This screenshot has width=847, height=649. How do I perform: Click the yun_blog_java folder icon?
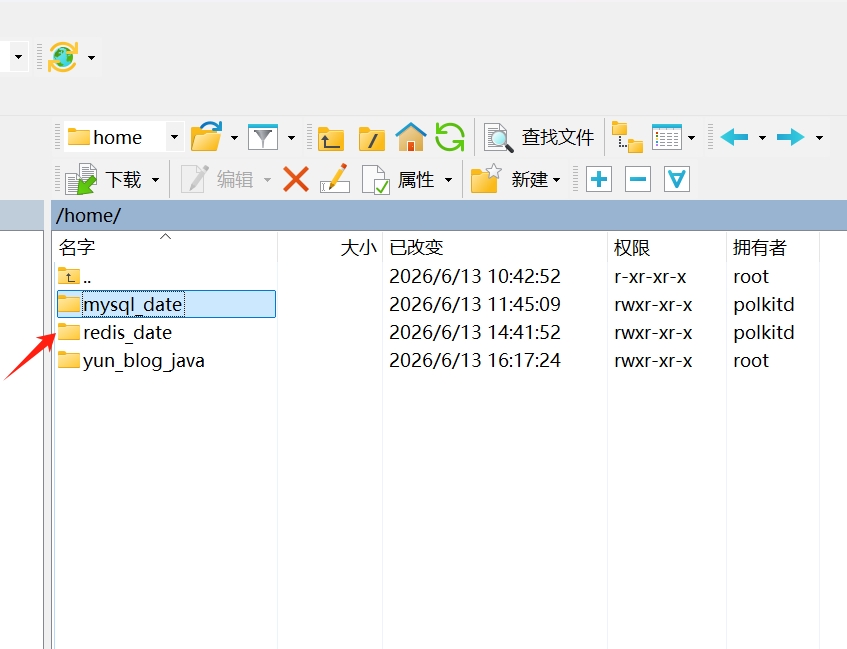pos(69,360)
